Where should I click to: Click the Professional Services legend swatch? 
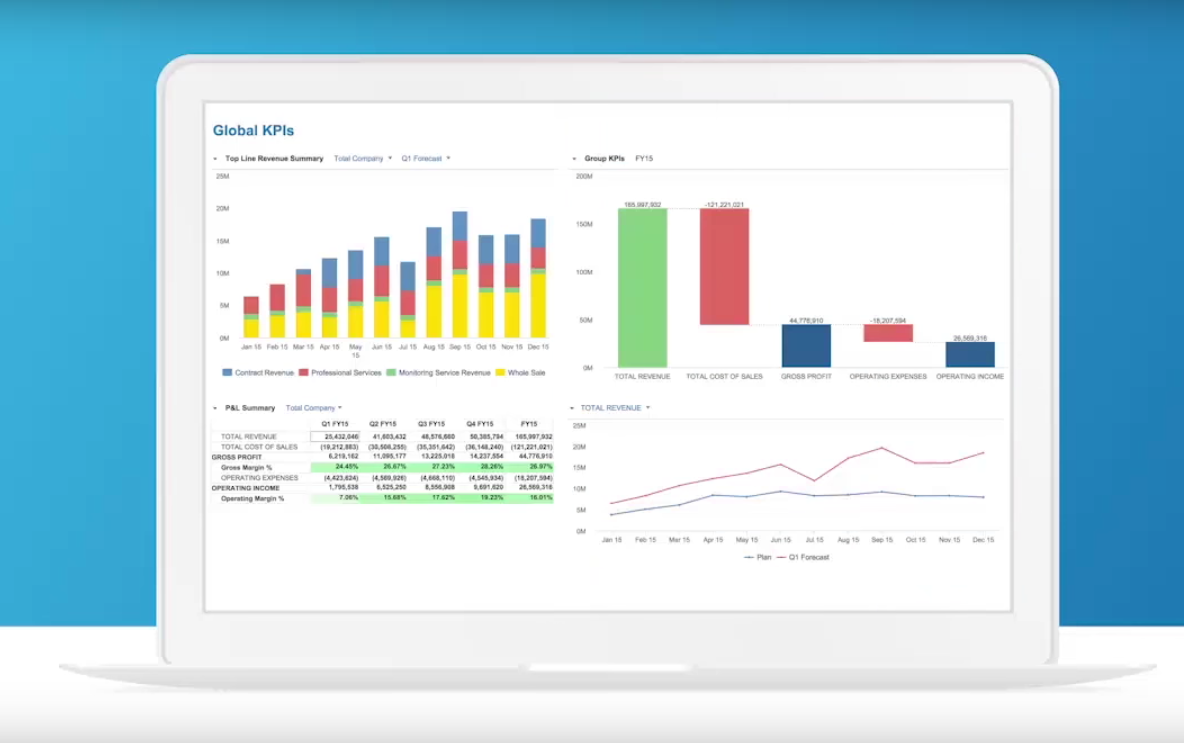pos(304,372)
